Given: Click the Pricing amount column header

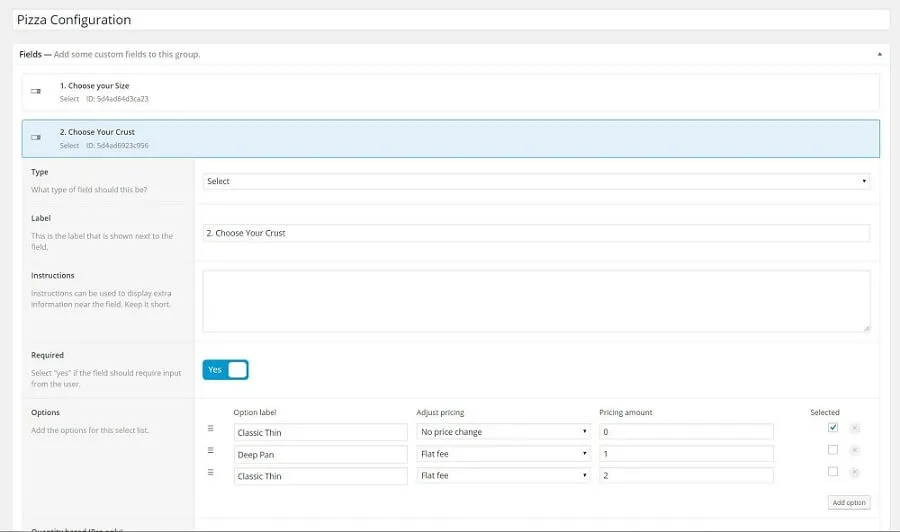Looking at the screenshot, I should pyautogui.click(x=626, y=412).
